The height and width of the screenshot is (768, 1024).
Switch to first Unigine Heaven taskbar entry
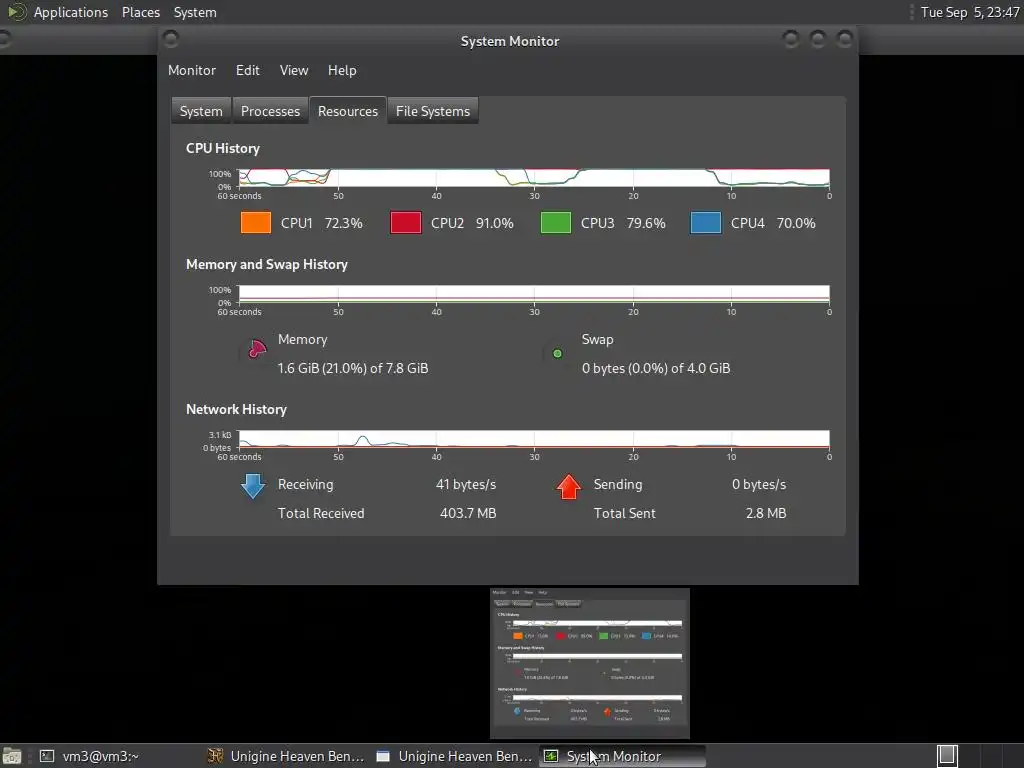pyautogui.click(x=285, y=756)
